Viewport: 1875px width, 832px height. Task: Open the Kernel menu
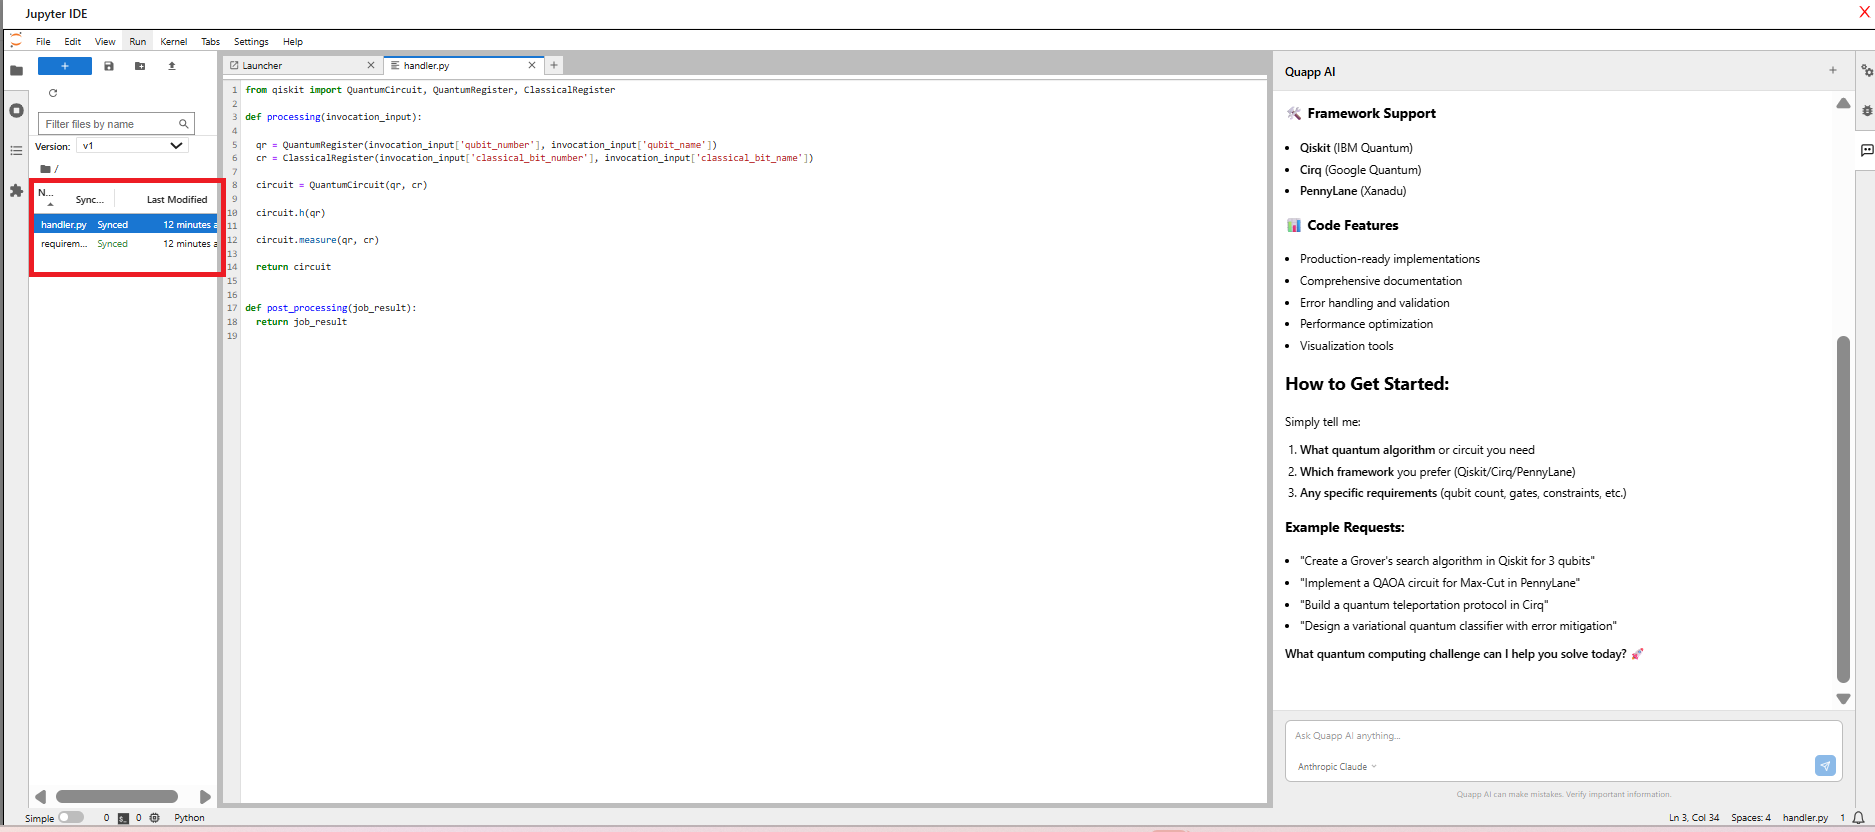[173, 42]
